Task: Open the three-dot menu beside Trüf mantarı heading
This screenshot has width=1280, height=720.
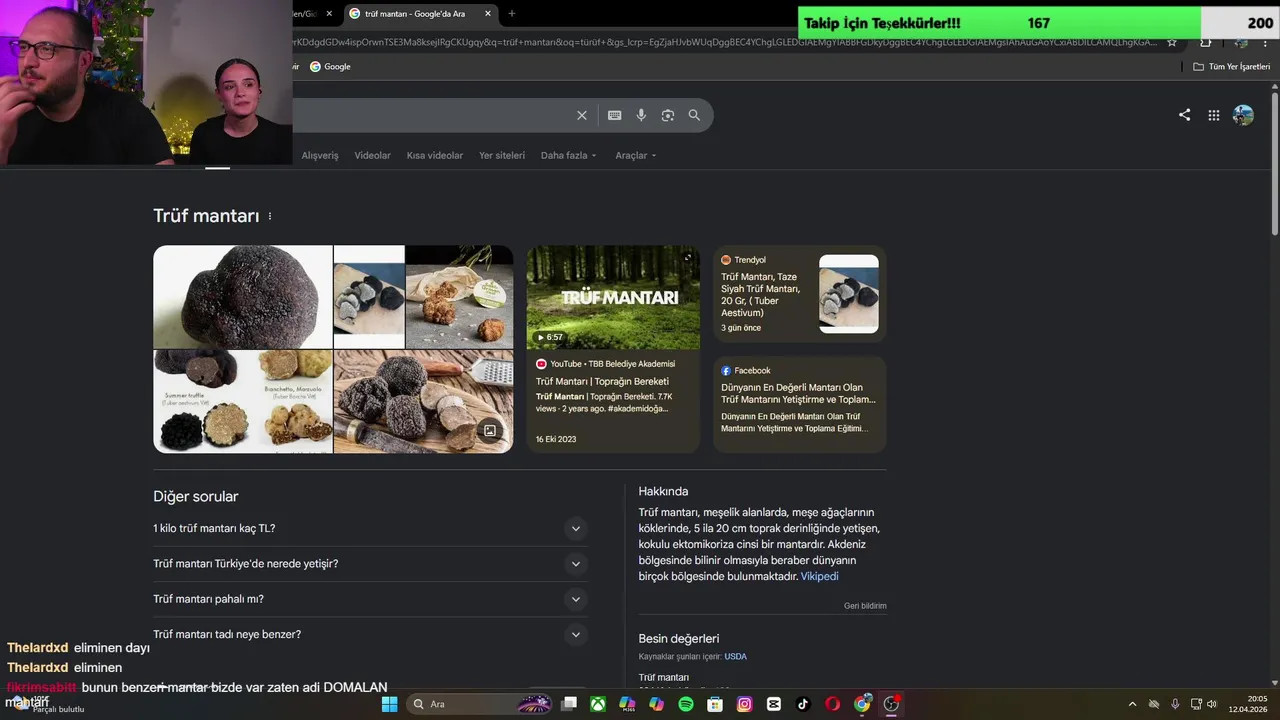Action: (270, 216)
